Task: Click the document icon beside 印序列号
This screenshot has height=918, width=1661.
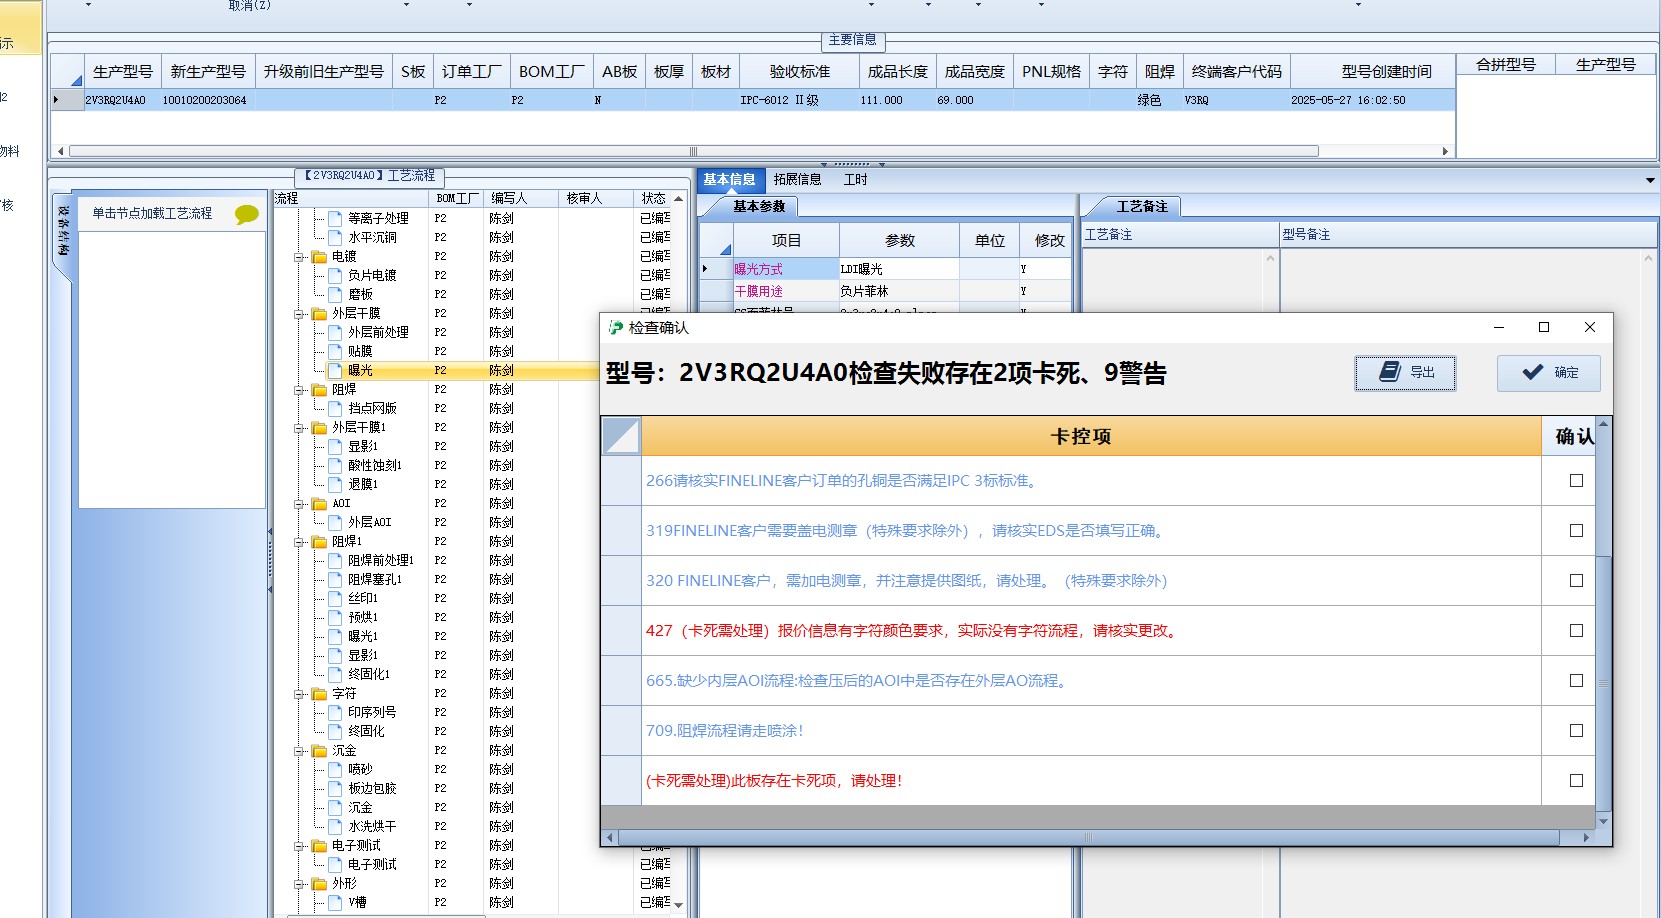Action: (x=336, y=712)
